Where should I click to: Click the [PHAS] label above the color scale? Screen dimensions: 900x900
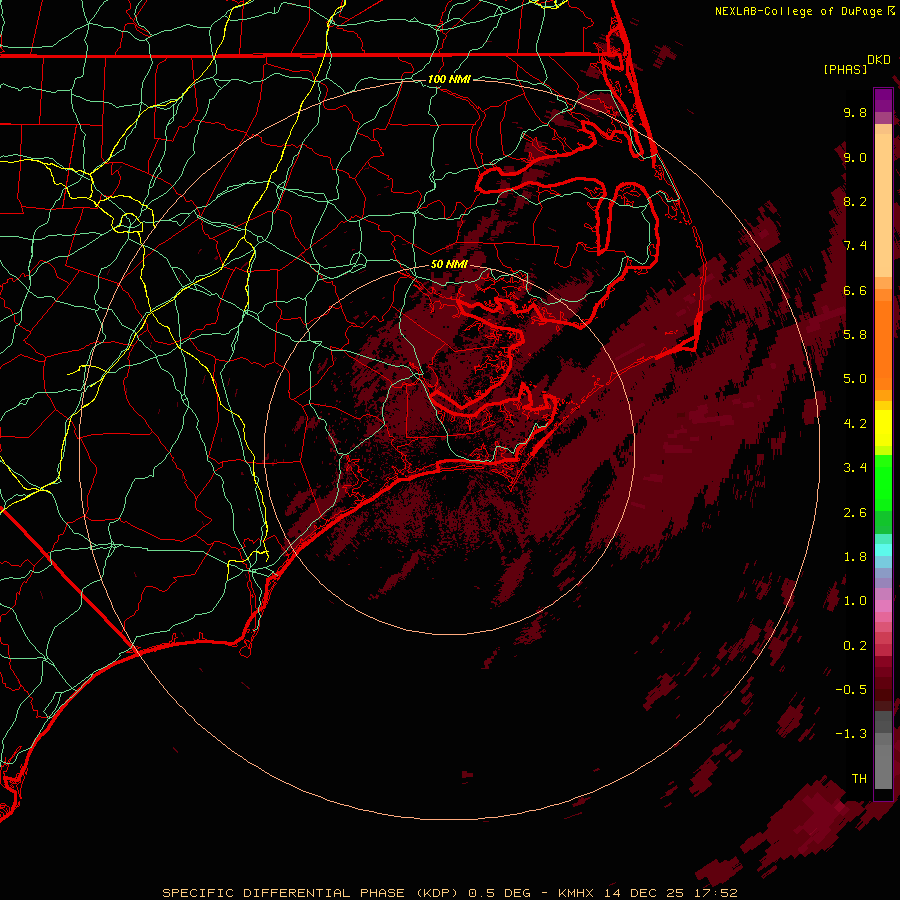click(845, 69)
